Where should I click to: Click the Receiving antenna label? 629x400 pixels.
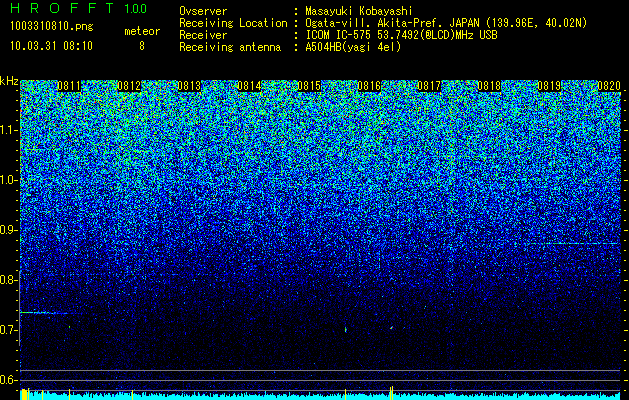point(230,47)
